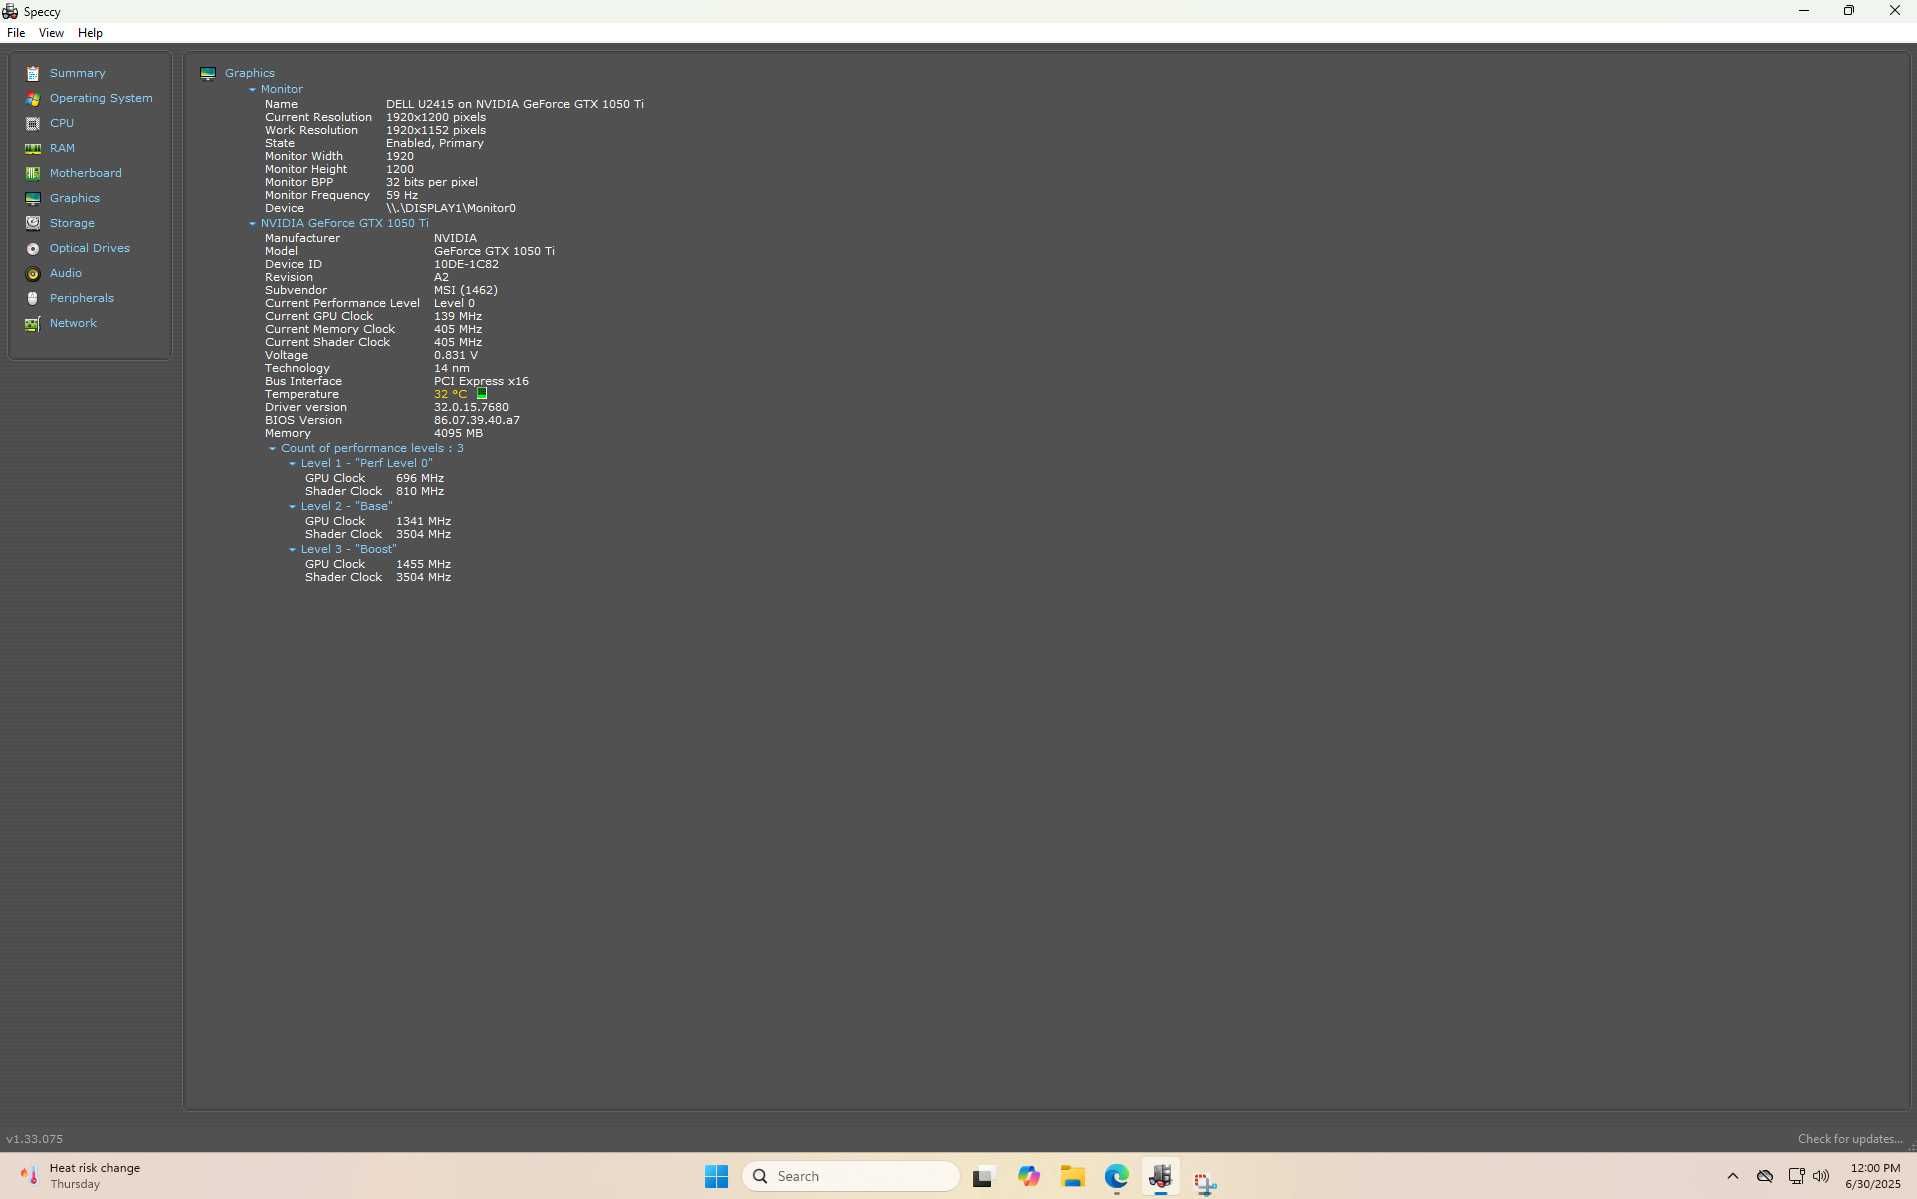Click the taskbar clock and date
This screenshot has height=1199, width=1917.
click(x=1874, y=1176)
